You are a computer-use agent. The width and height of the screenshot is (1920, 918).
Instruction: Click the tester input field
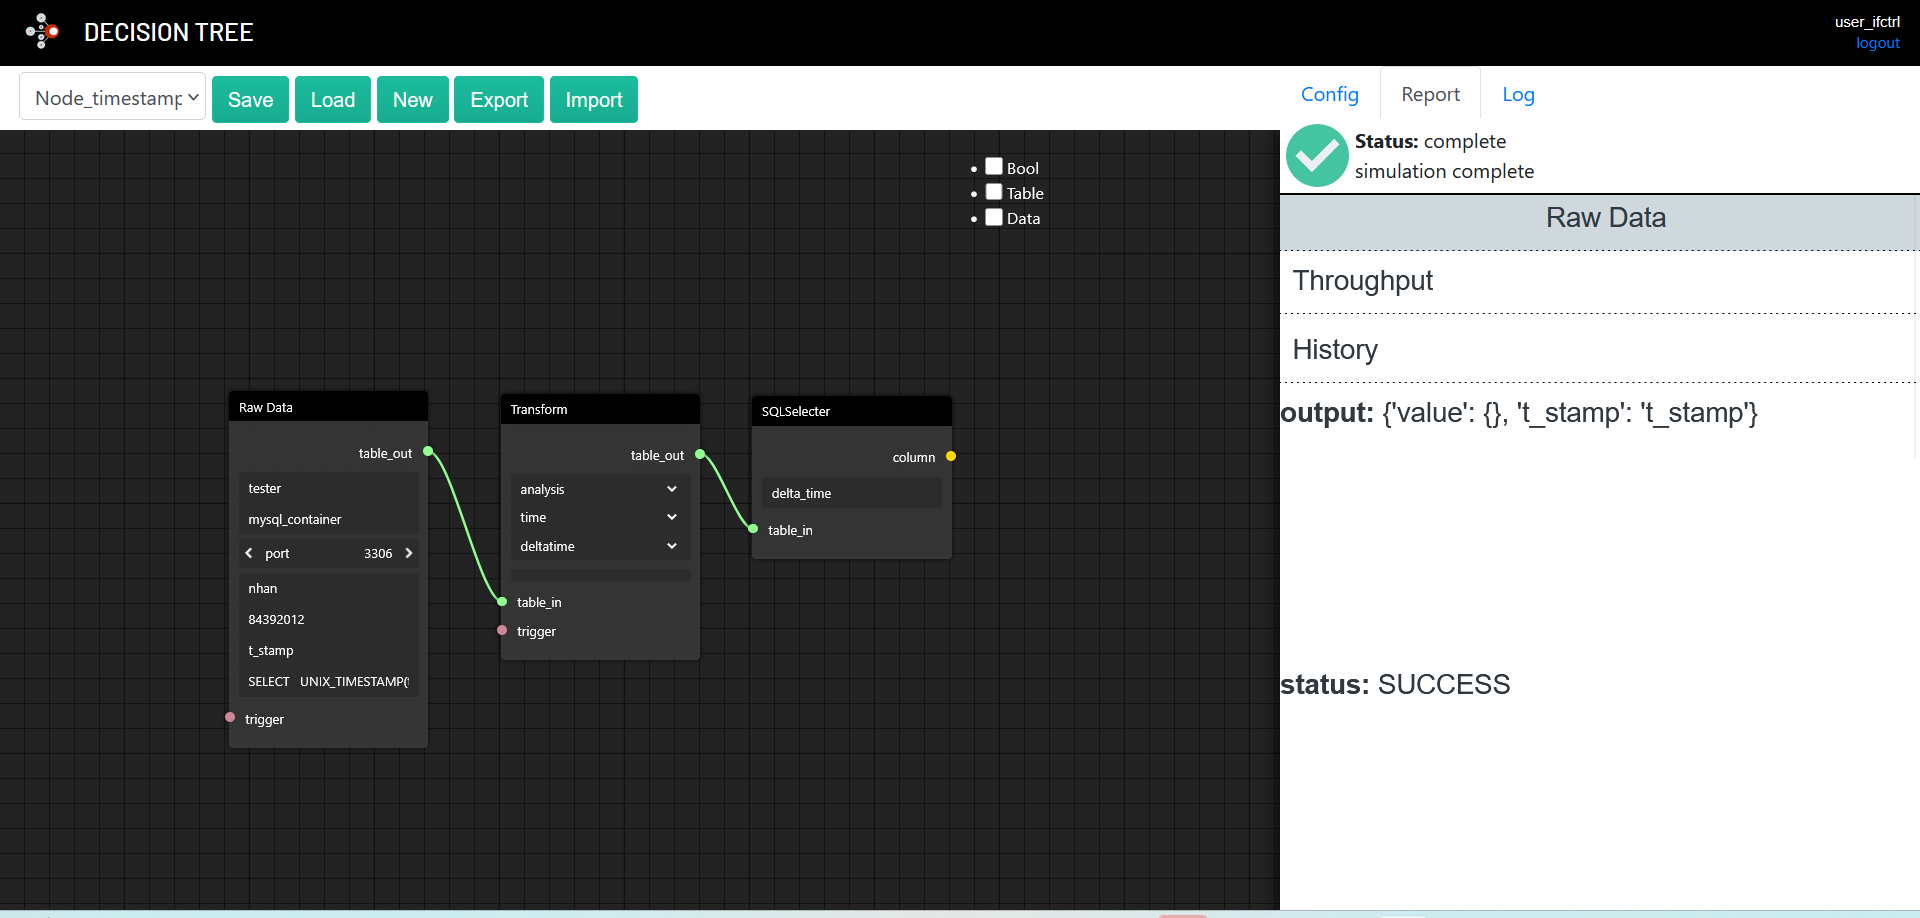(x=328, y=488)
